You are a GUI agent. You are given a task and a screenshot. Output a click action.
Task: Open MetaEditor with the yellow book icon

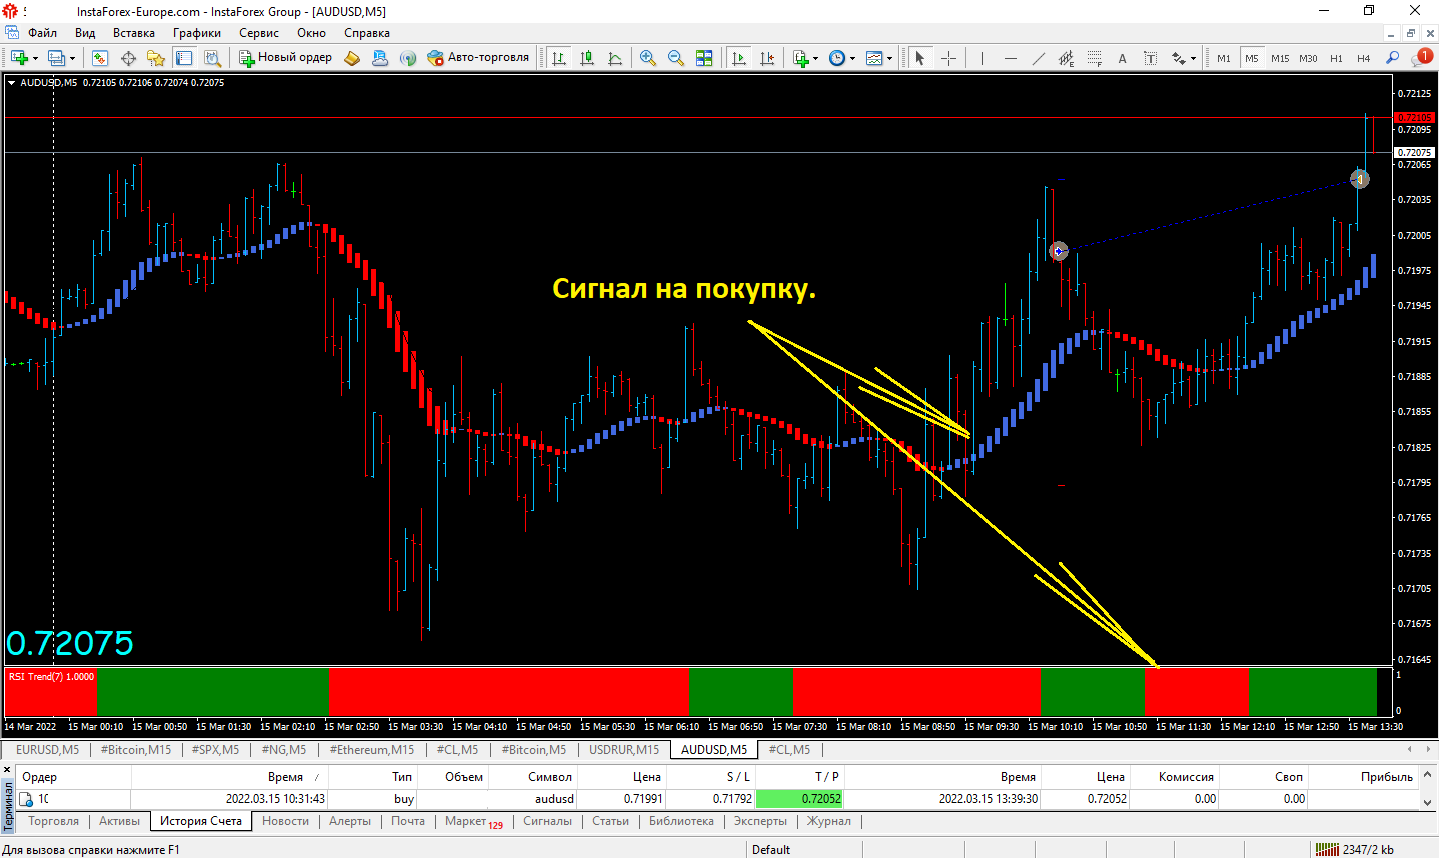click(x=352, y=58)
